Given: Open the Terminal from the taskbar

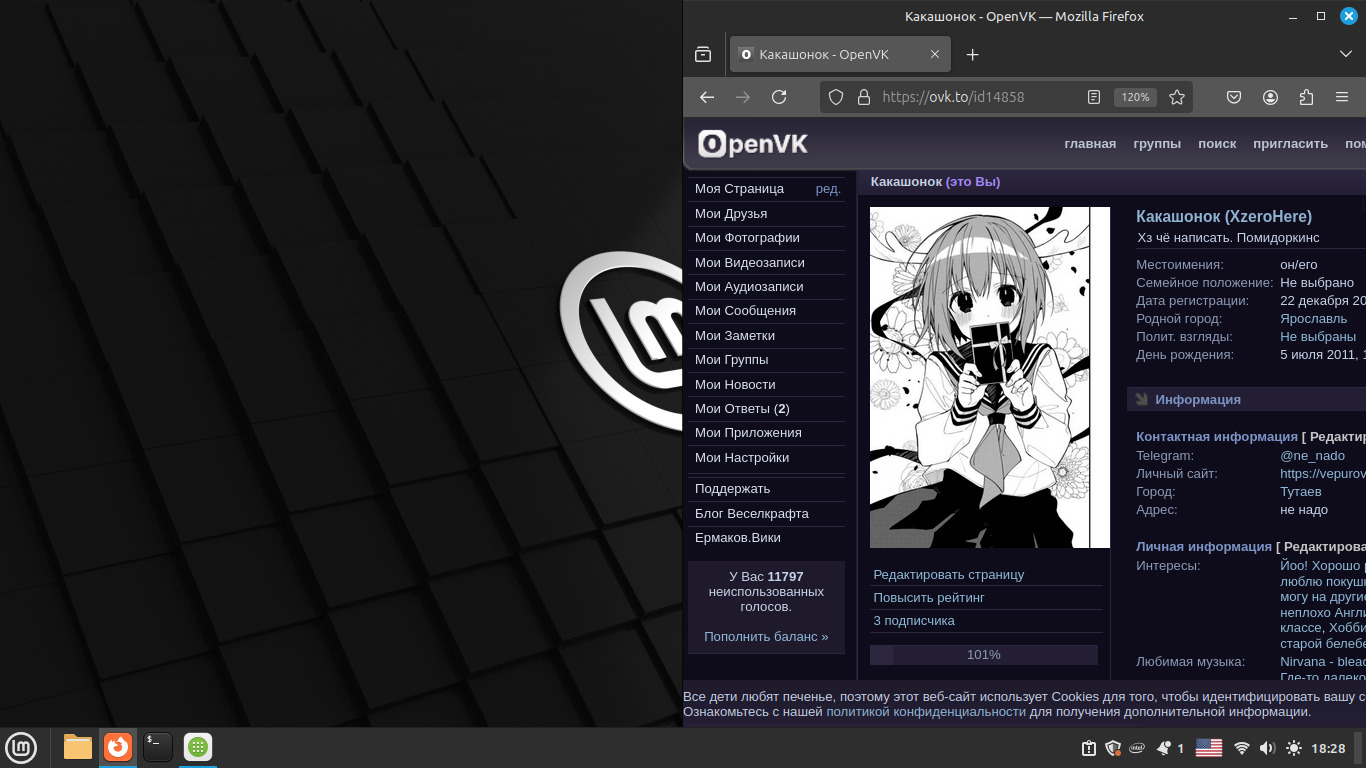Looking at the screenshot, I should pyautogui.click(x=158, y=747).
